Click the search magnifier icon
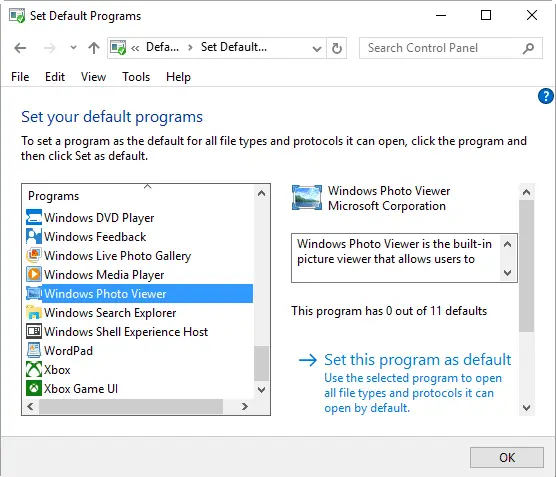The height and width of the screenshot is (477, 556). [528, 48]
